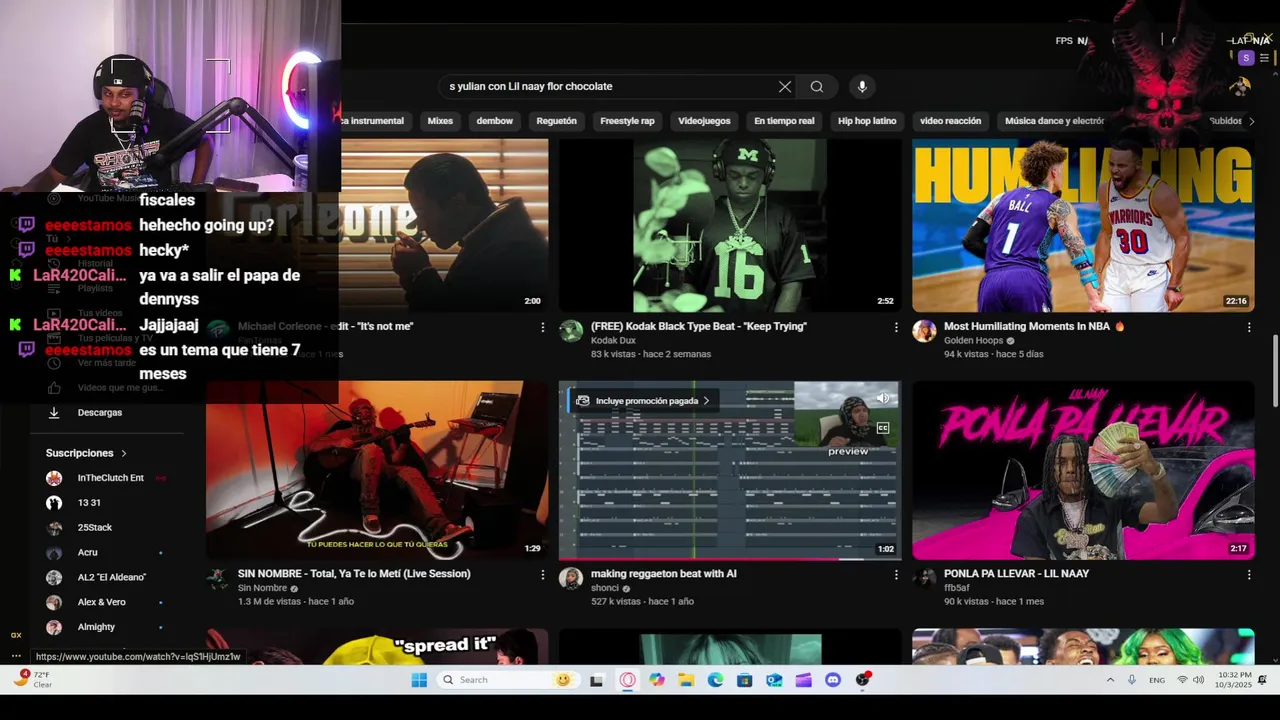This screenshot has height=720, width=1280.
Task: Select the video reacción chip
Action: pos(950,121)
